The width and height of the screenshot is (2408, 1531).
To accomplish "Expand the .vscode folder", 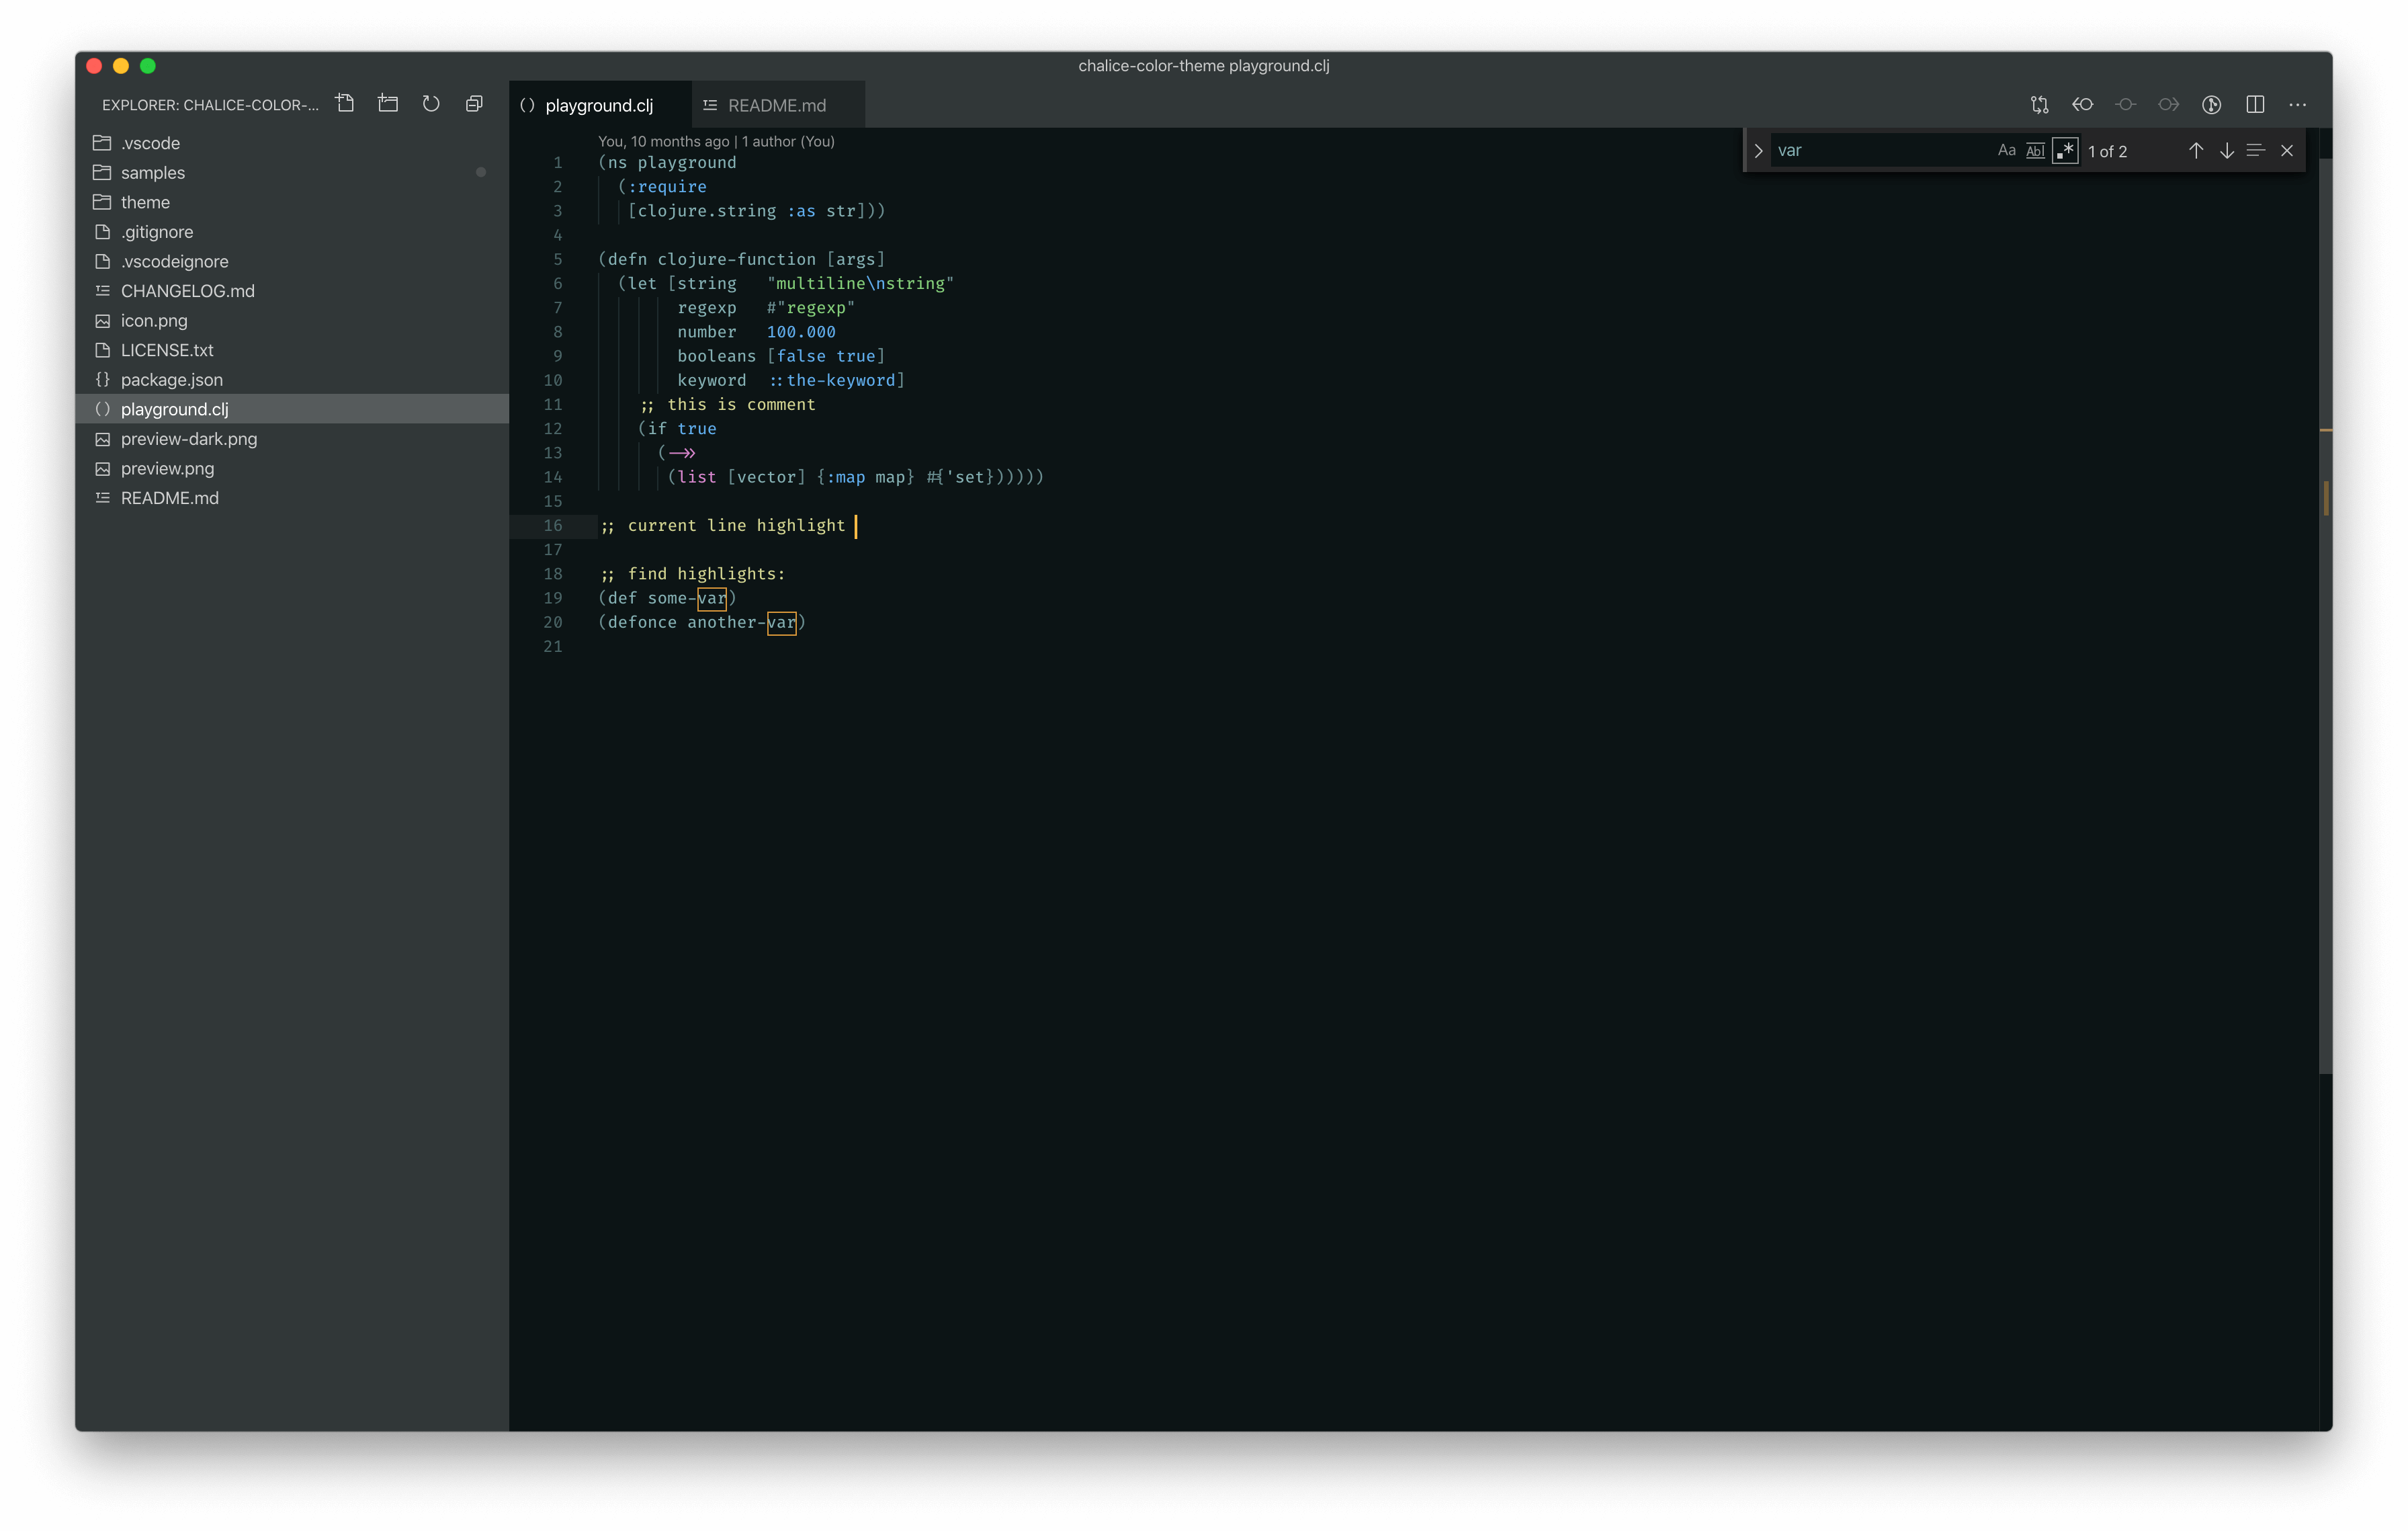I will point(150,143).
